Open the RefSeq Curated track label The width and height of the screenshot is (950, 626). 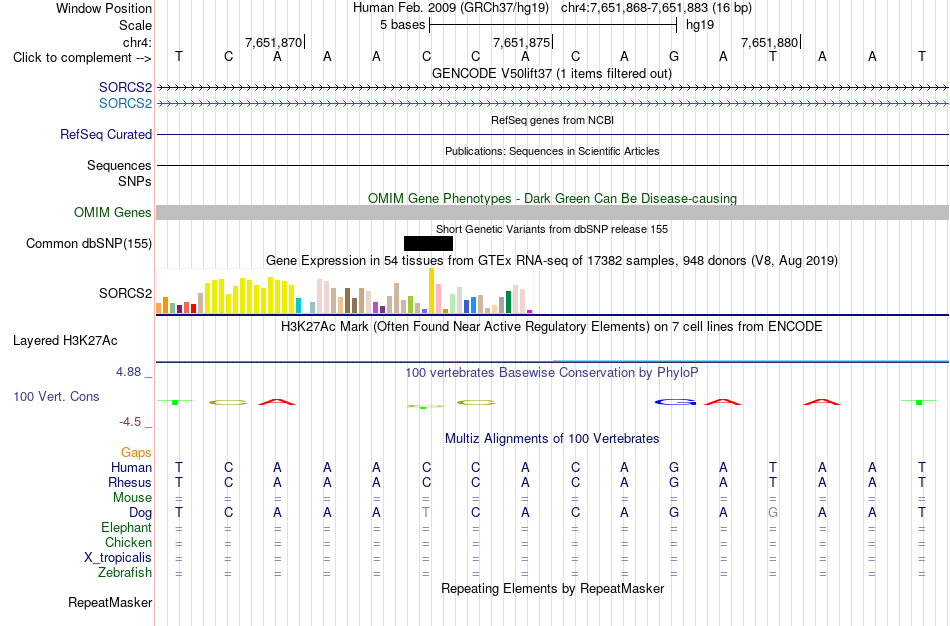(106, 135)
